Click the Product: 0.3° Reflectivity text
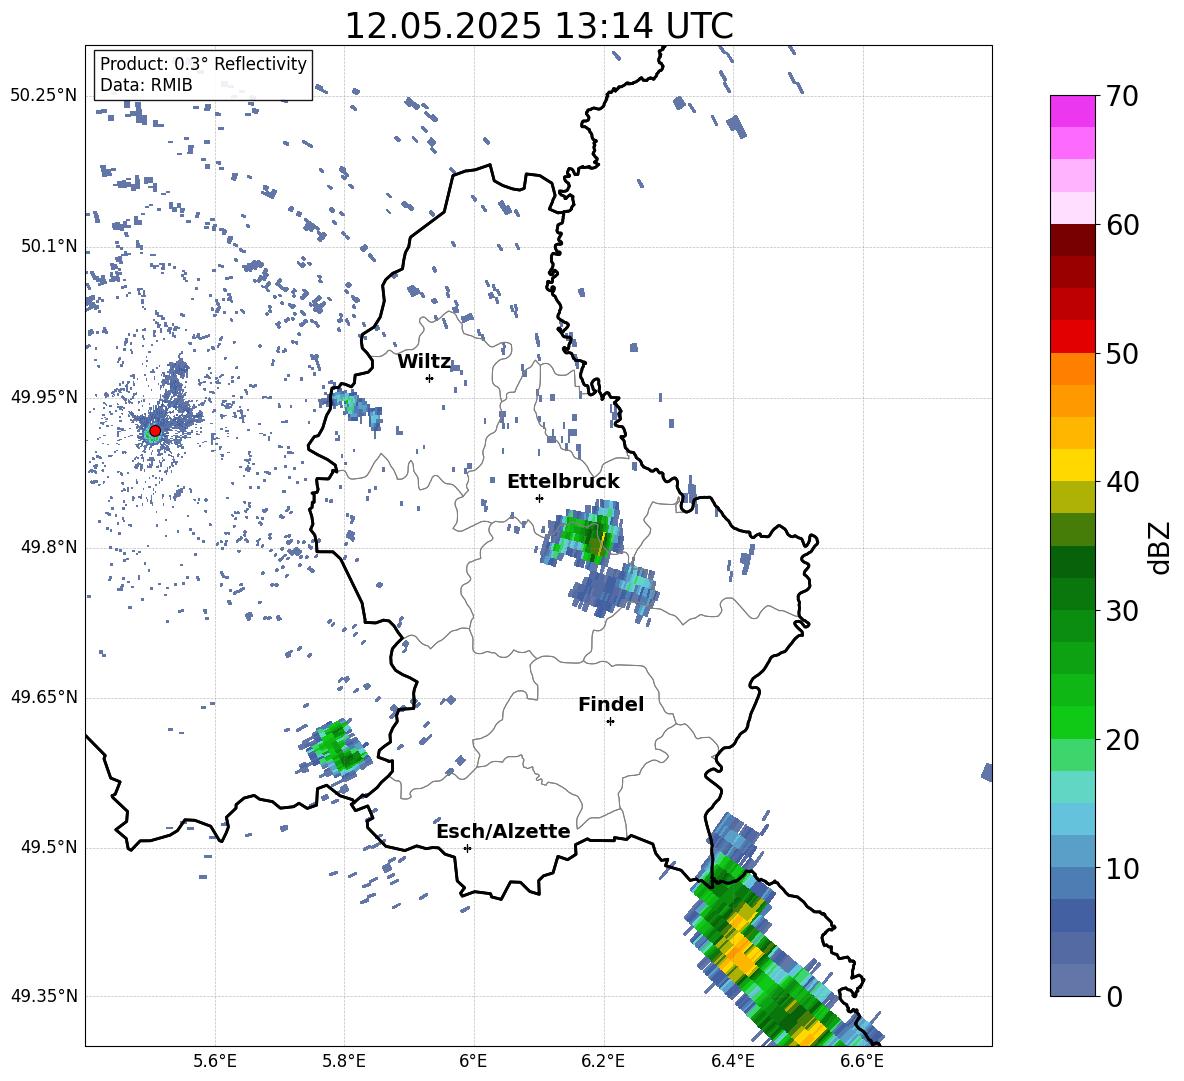Screen dimensions: 1184x1081 203,63
